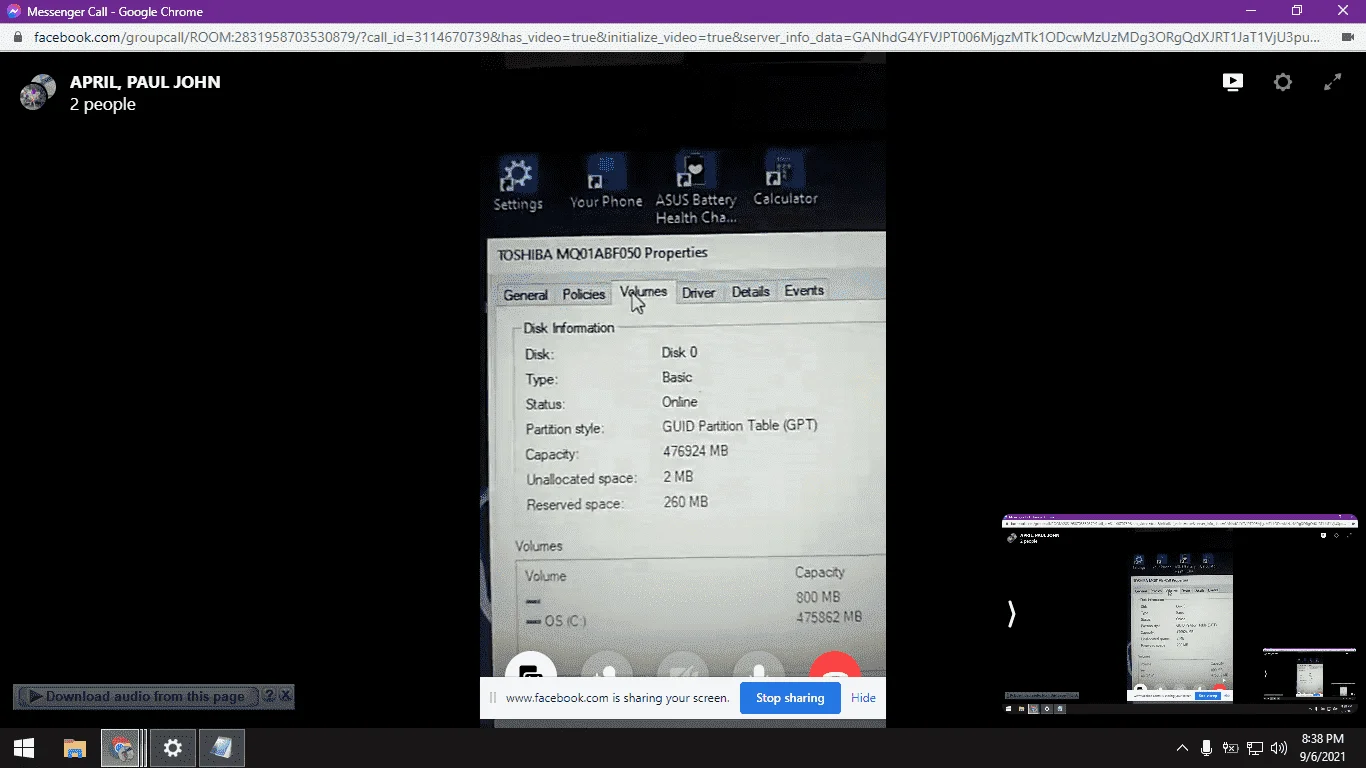The image size is (1366, 768).
Task: Click the Events tab in the video feed
Action: [x=804, y=291]
